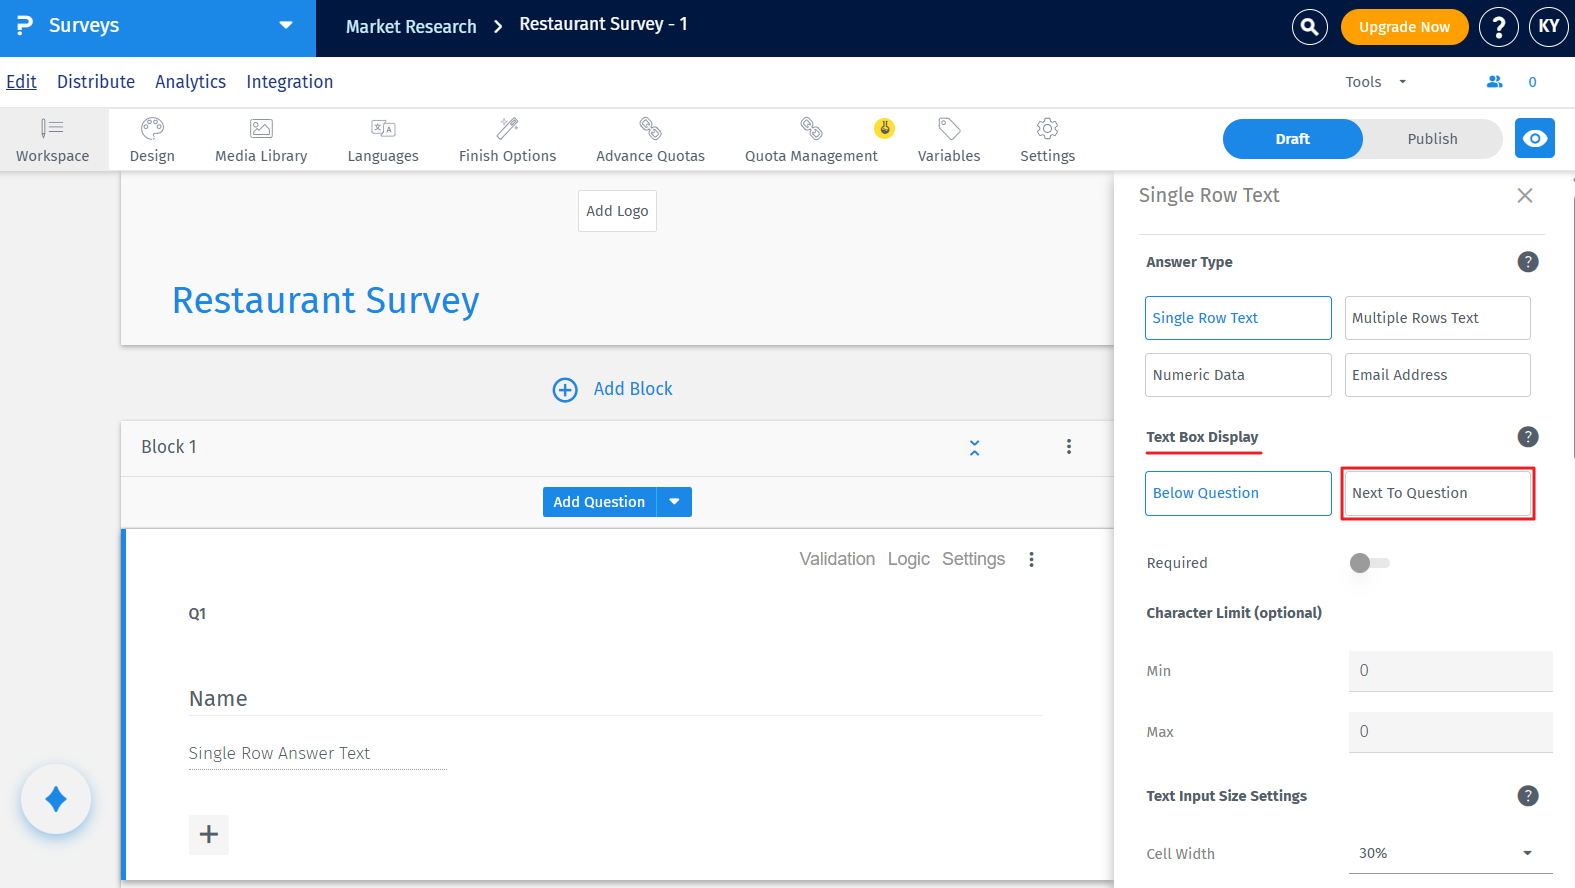Screen dimensions: 1575x888
Task: Click the Restaurant Survey title
Action: pyautogui.click(x=326, y=300)
